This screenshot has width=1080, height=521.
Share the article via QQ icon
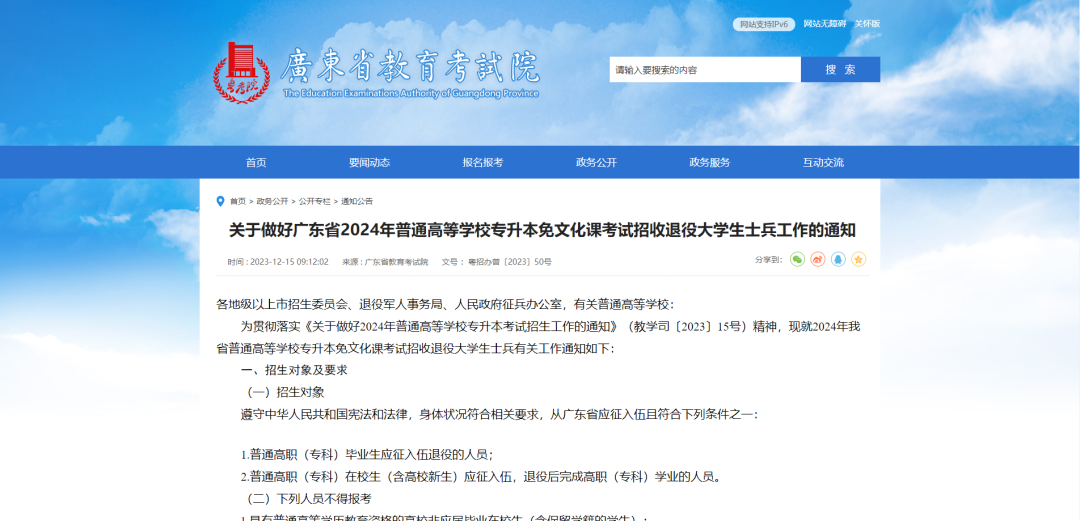pos(838,259)
